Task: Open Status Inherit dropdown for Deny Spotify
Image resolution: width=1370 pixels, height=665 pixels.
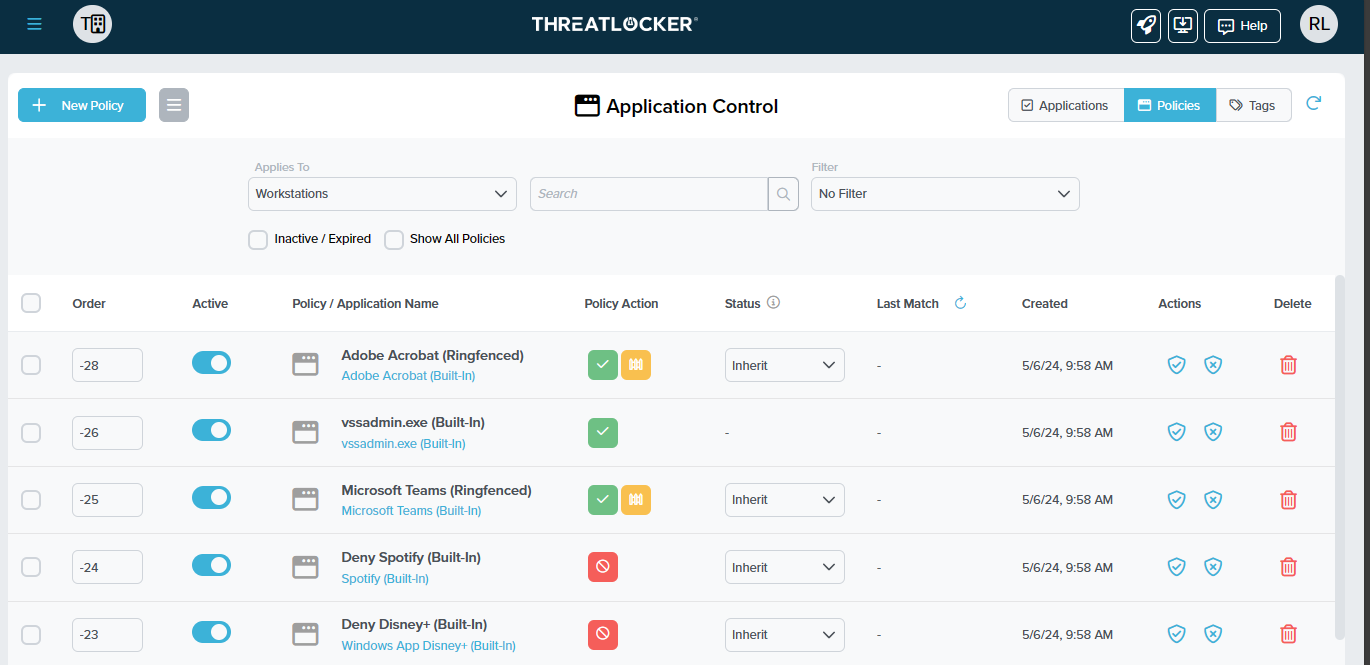Action: pos(785,567)
